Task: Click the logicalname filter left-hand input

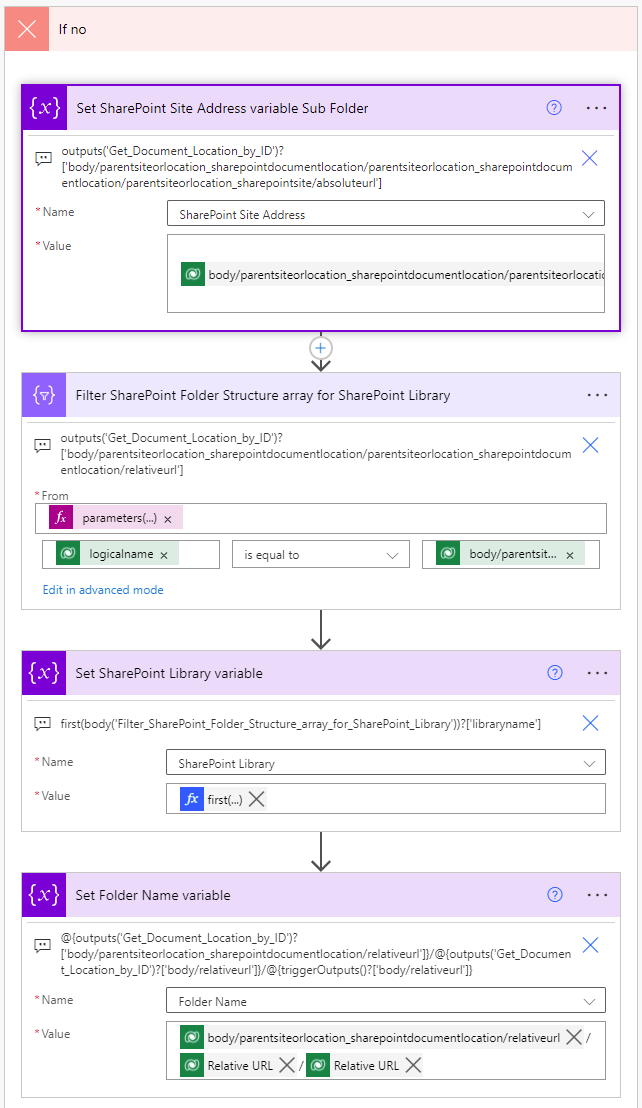Action: pyautogui.click(x=131, y=555)
